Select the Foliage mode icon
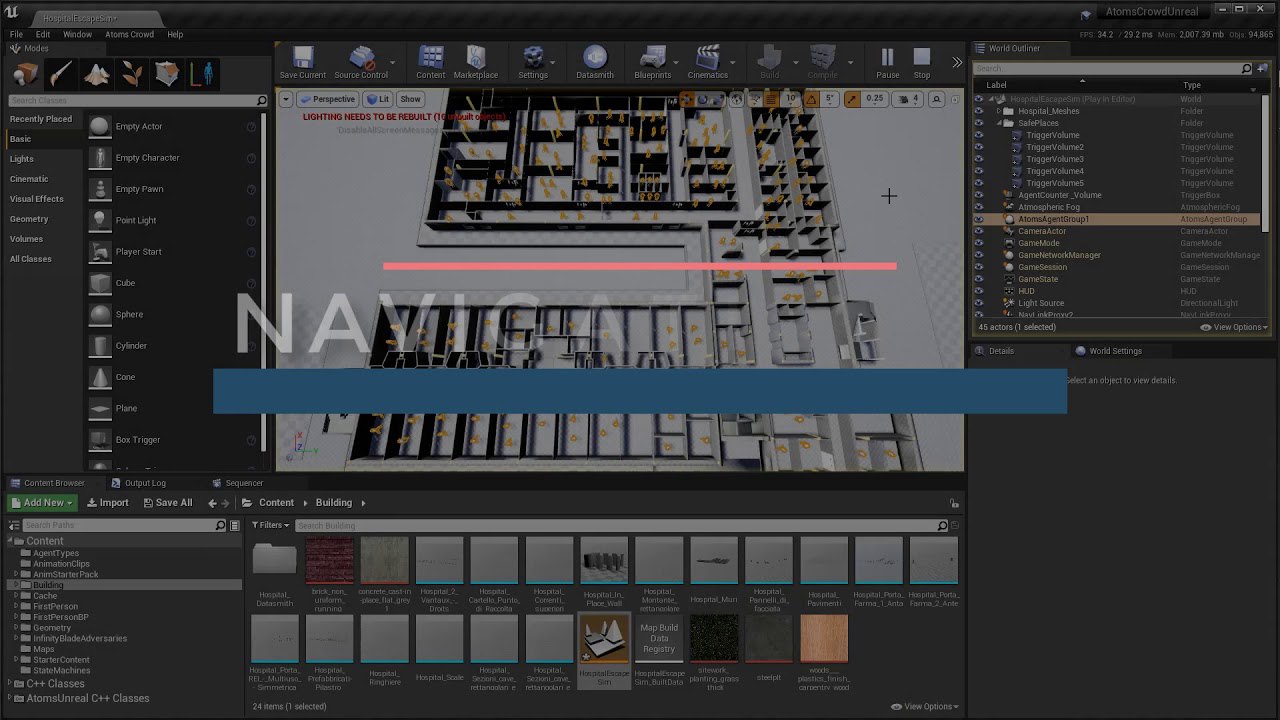This screenshot has width=1280, height=720. pyautogui.click(x=132, y=74)
